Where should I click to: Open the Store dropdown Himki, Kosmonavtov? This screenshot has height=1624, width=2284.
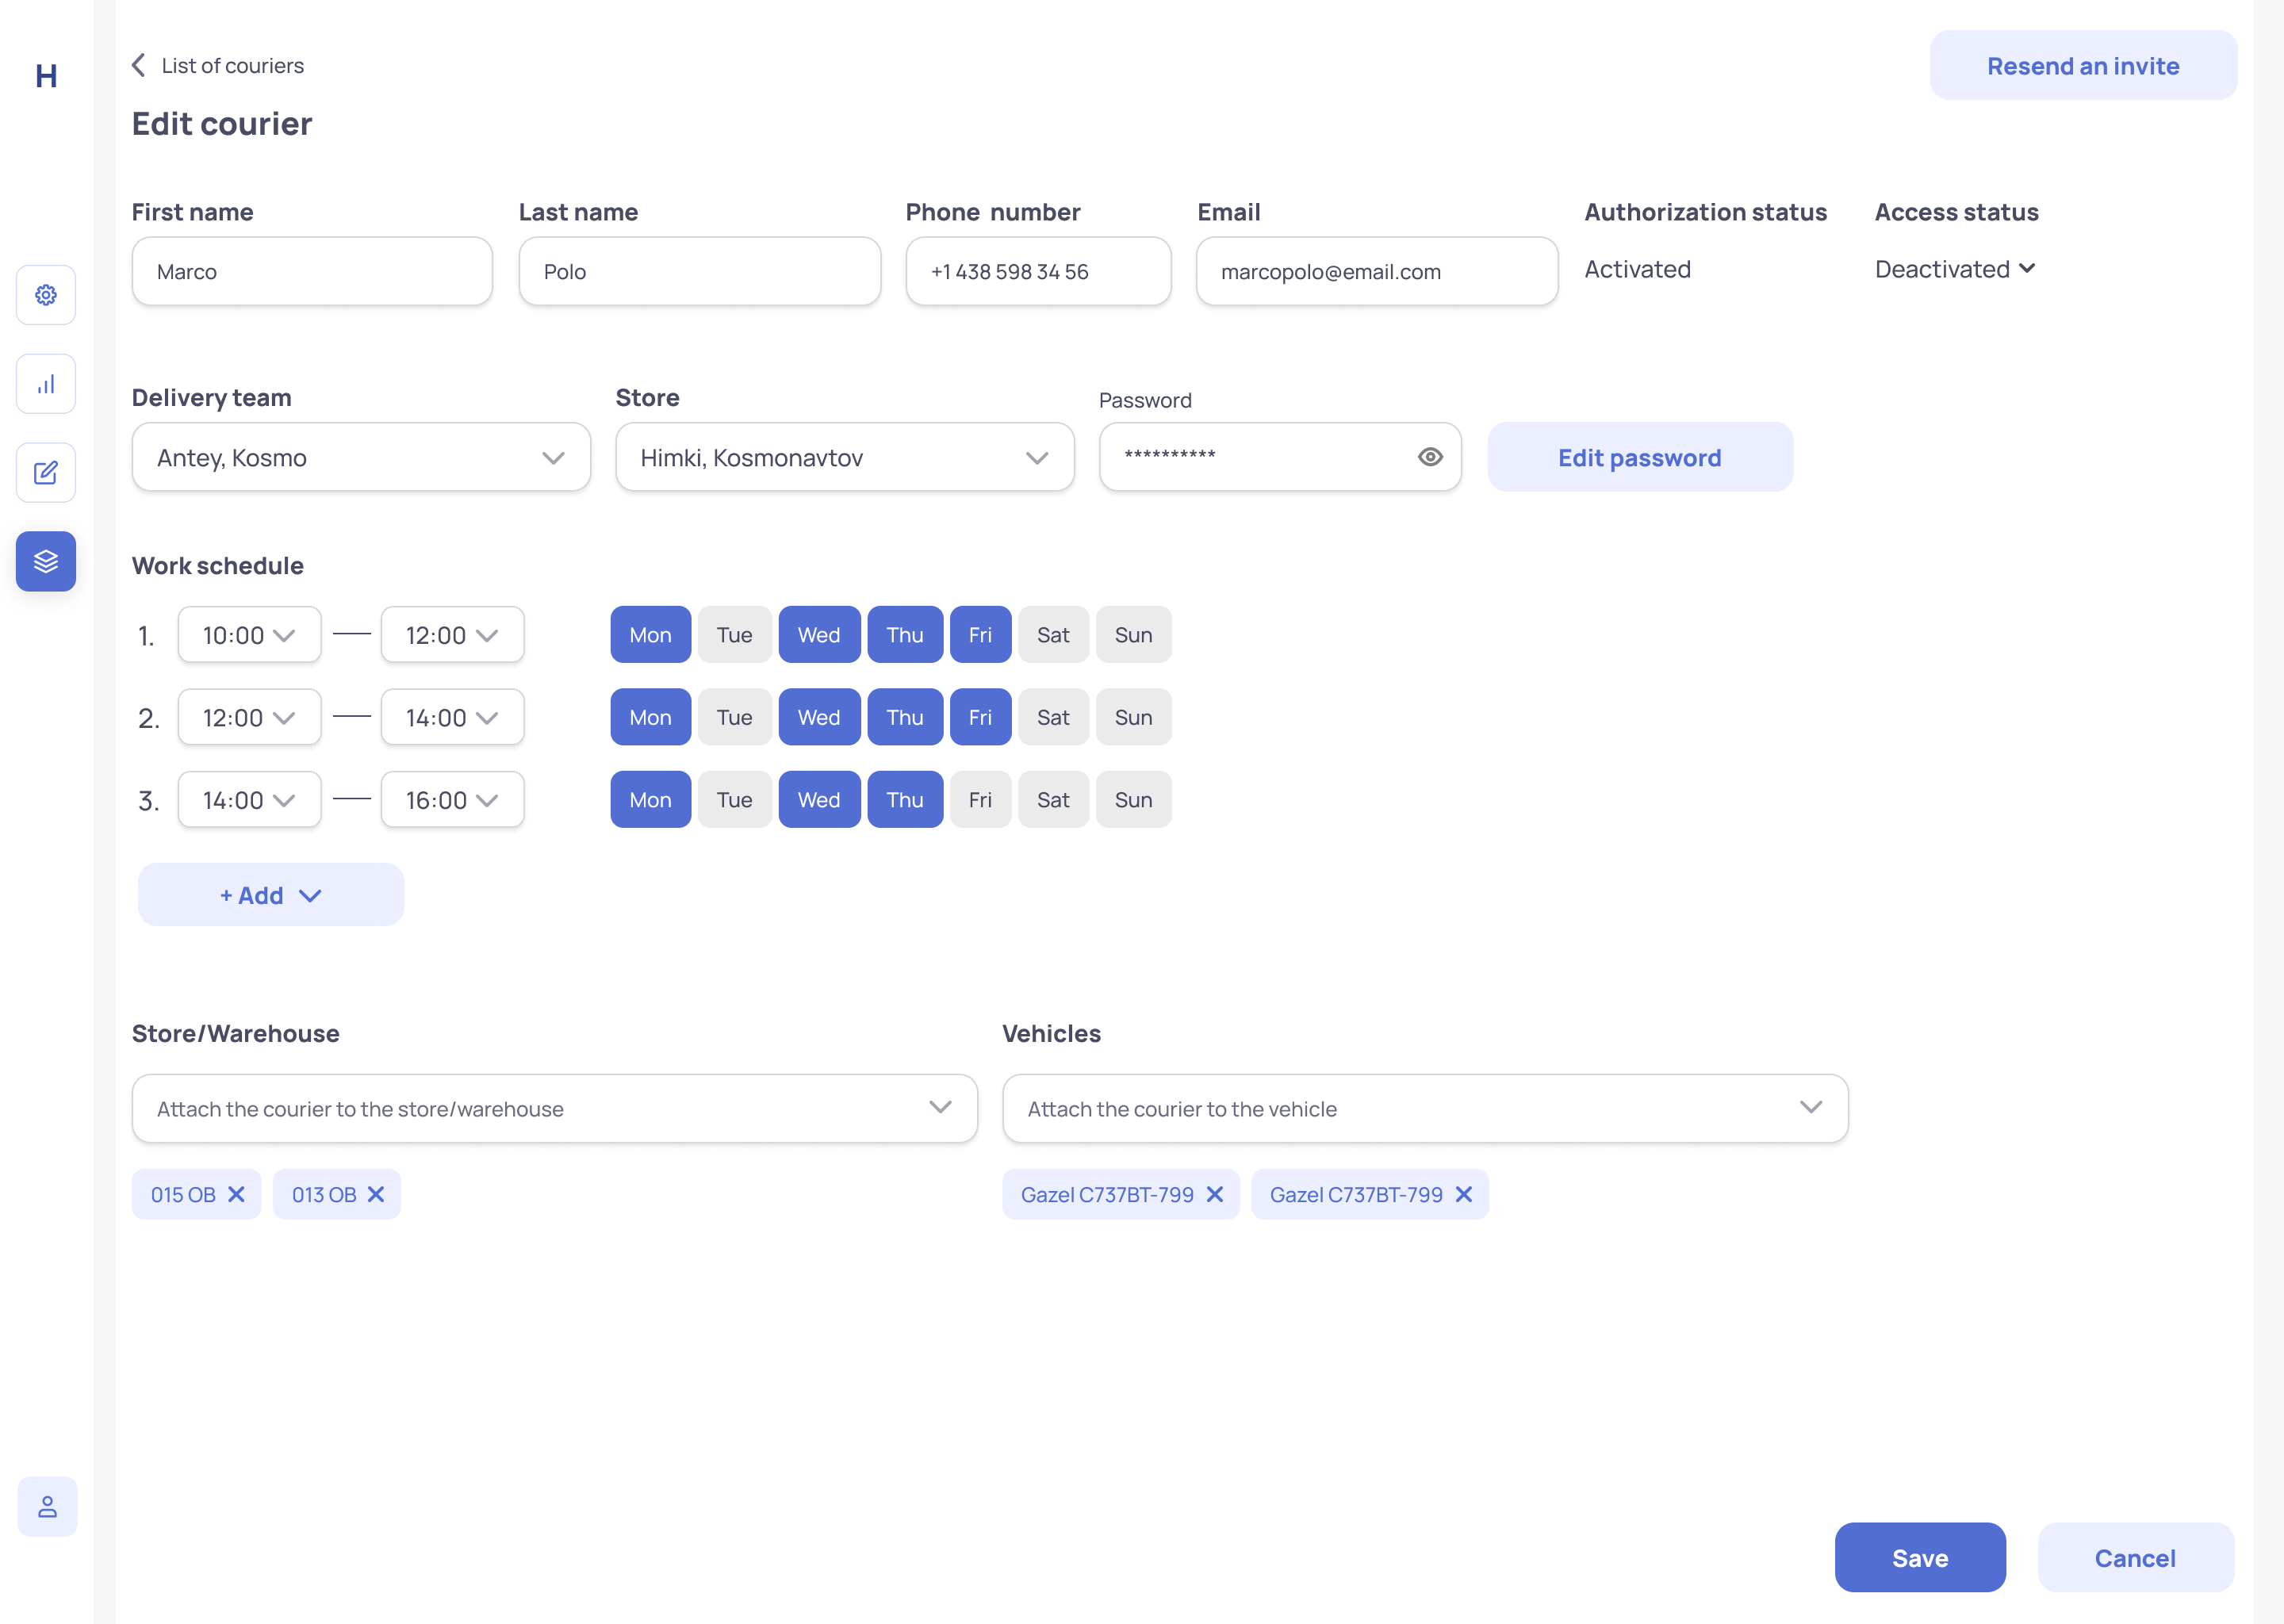[845, 457]
